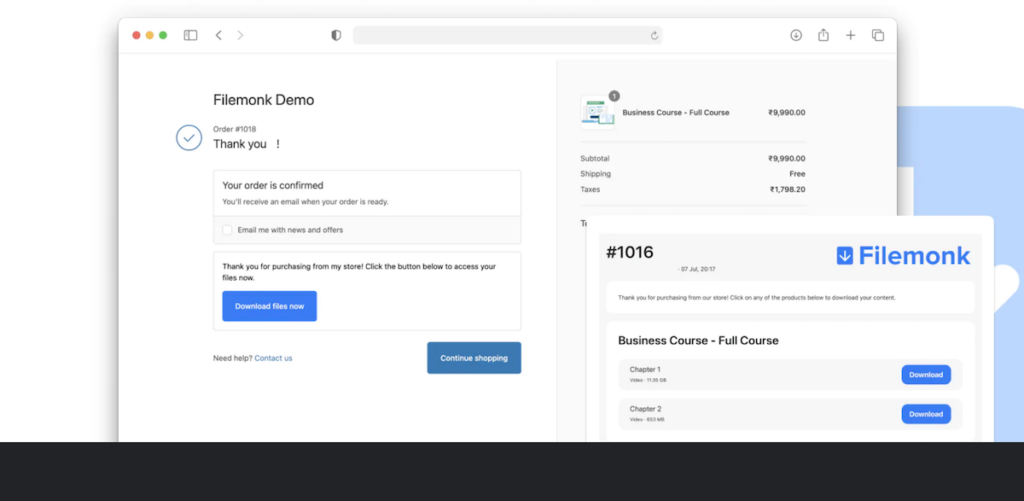Click the Business Course product thumbnail

598,112
